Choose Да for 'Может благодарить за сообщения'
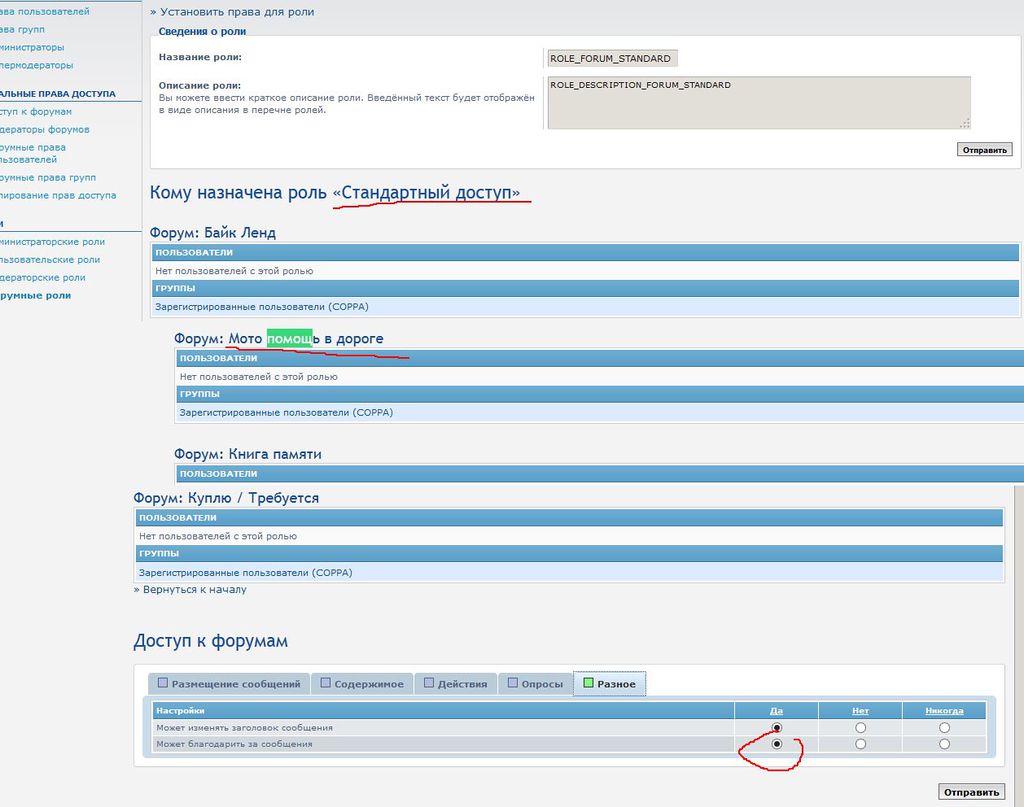 coord(777,744)
